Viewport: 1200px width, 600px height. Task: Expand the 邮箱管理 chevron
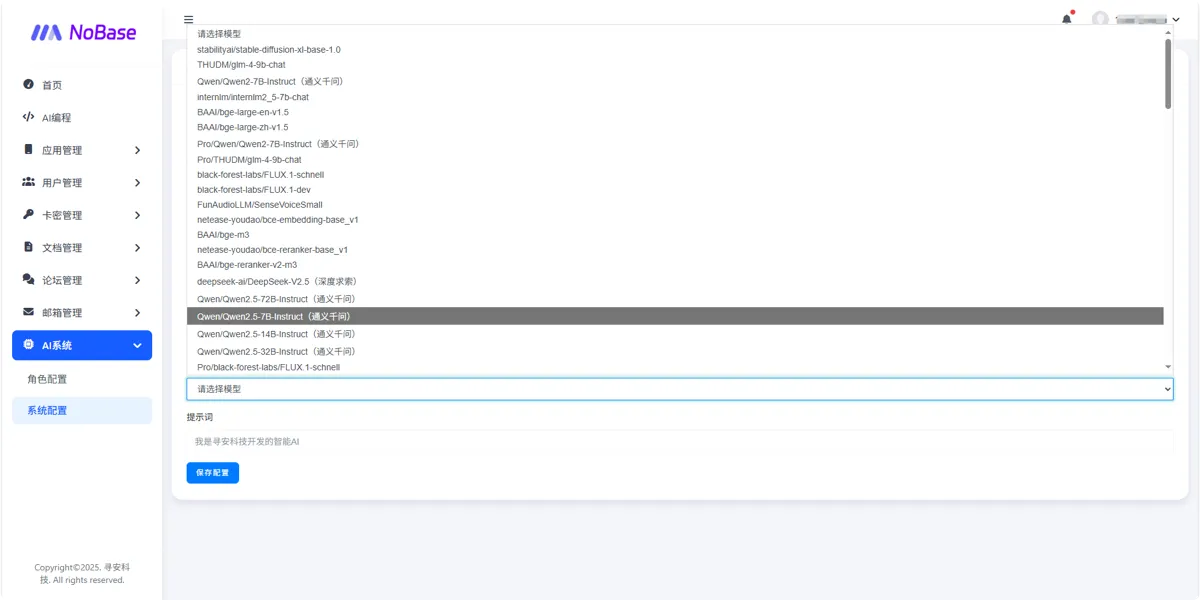(137, 312)
